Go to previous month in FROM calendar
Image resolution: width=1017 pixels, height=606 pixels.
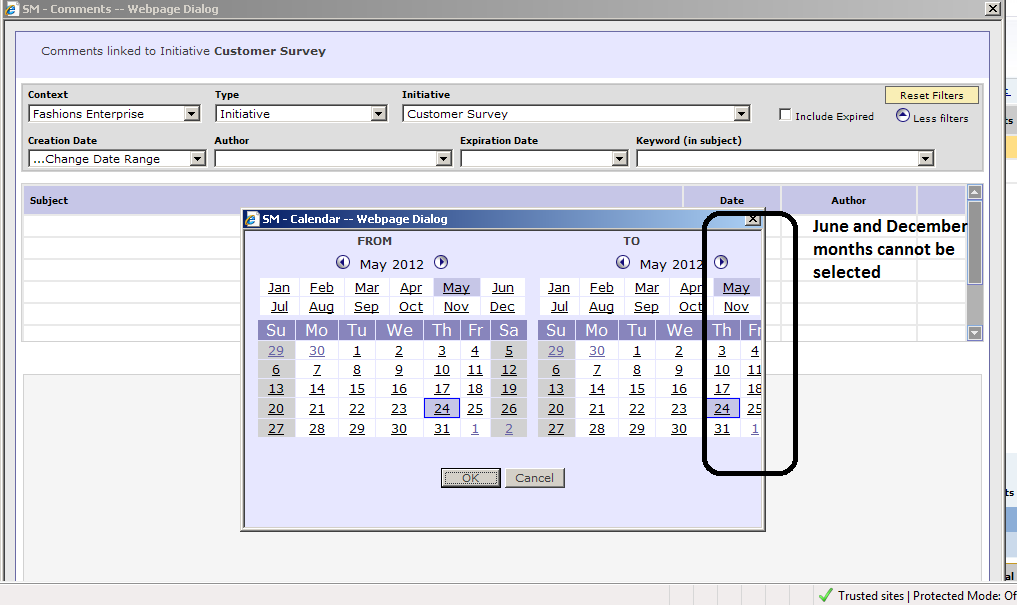[342, 262]
